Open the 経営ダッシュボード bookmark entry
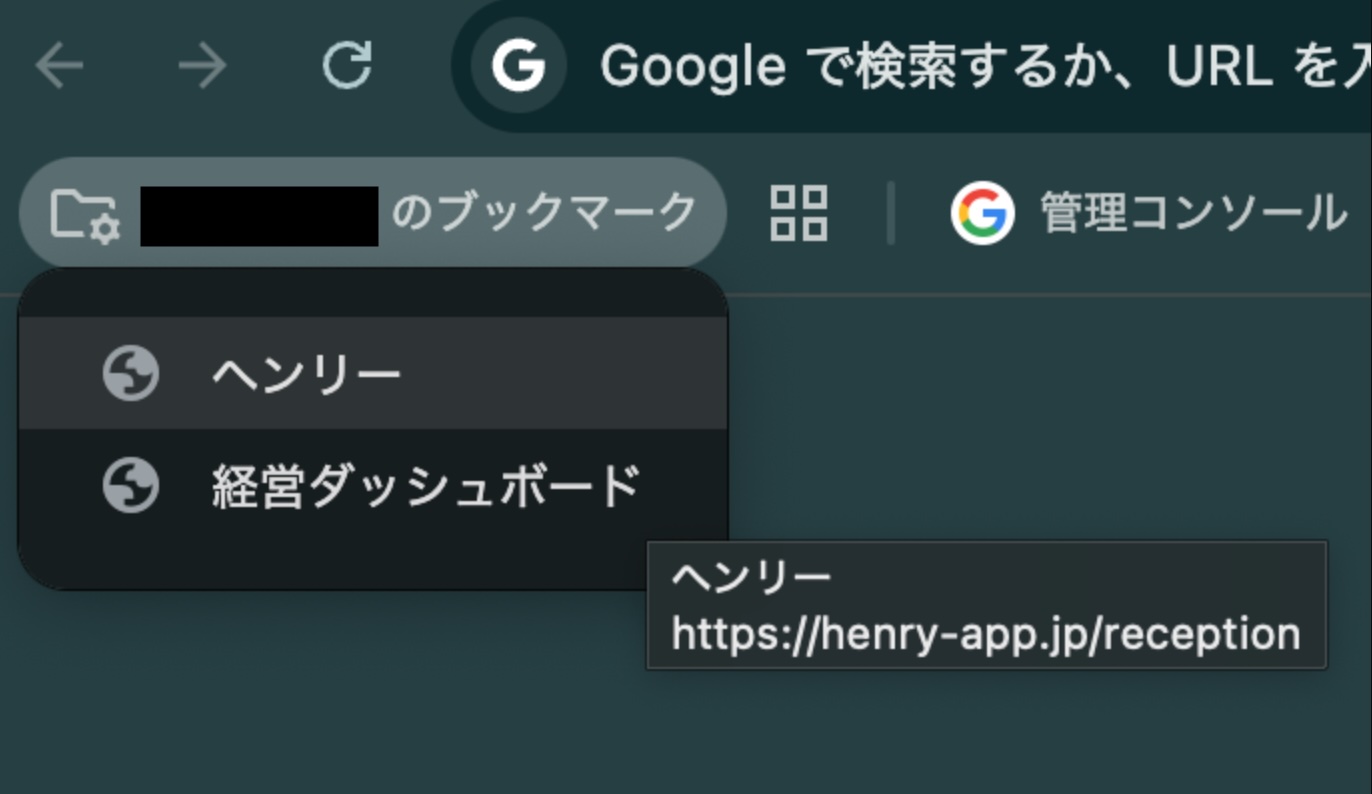This screenshot has height=794, width=1372. coord(425,486)
